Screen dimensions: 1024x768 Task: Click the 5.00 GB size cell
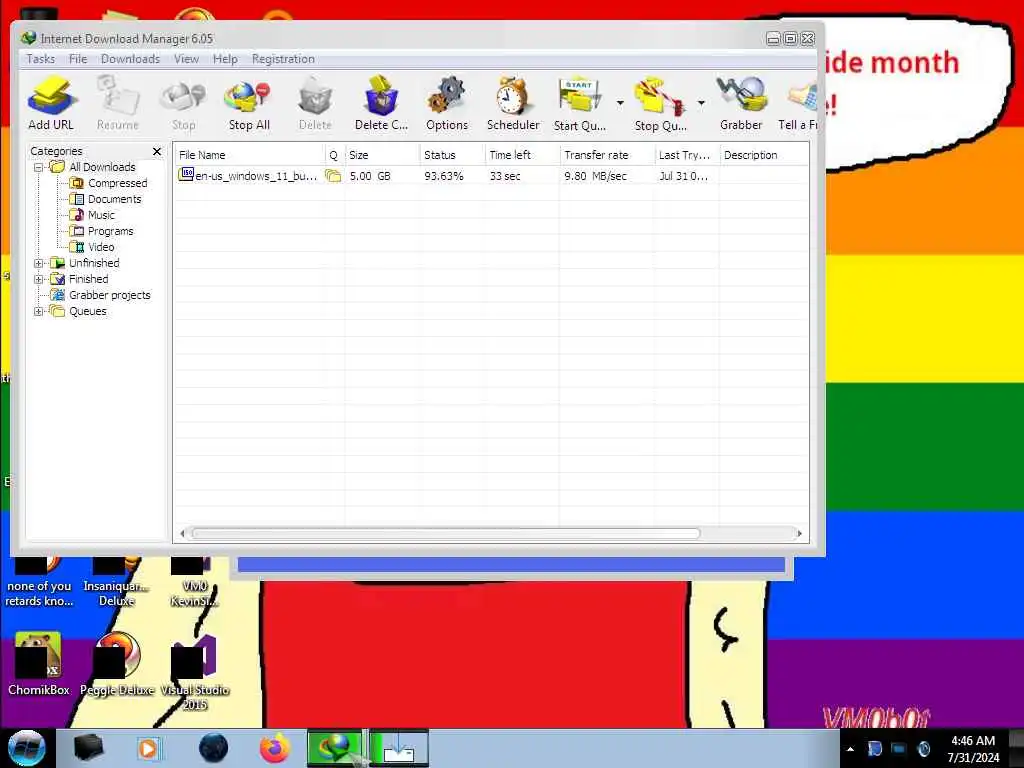[370, 176]
